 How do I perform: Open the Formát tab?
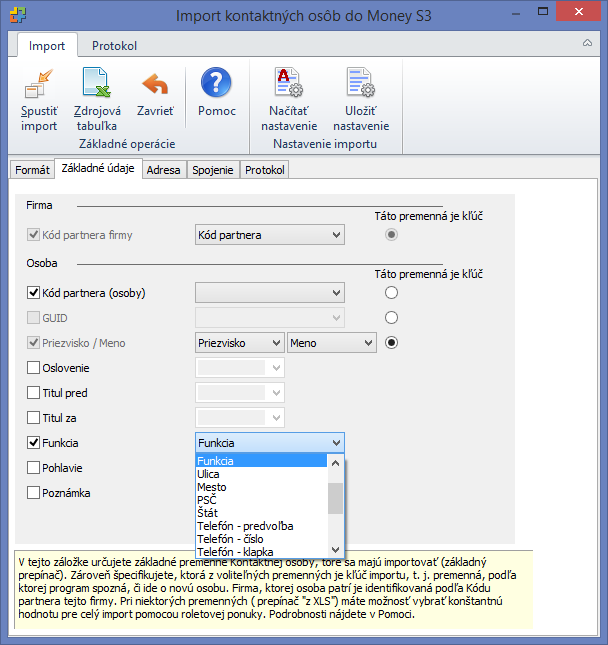pos(32,170)
